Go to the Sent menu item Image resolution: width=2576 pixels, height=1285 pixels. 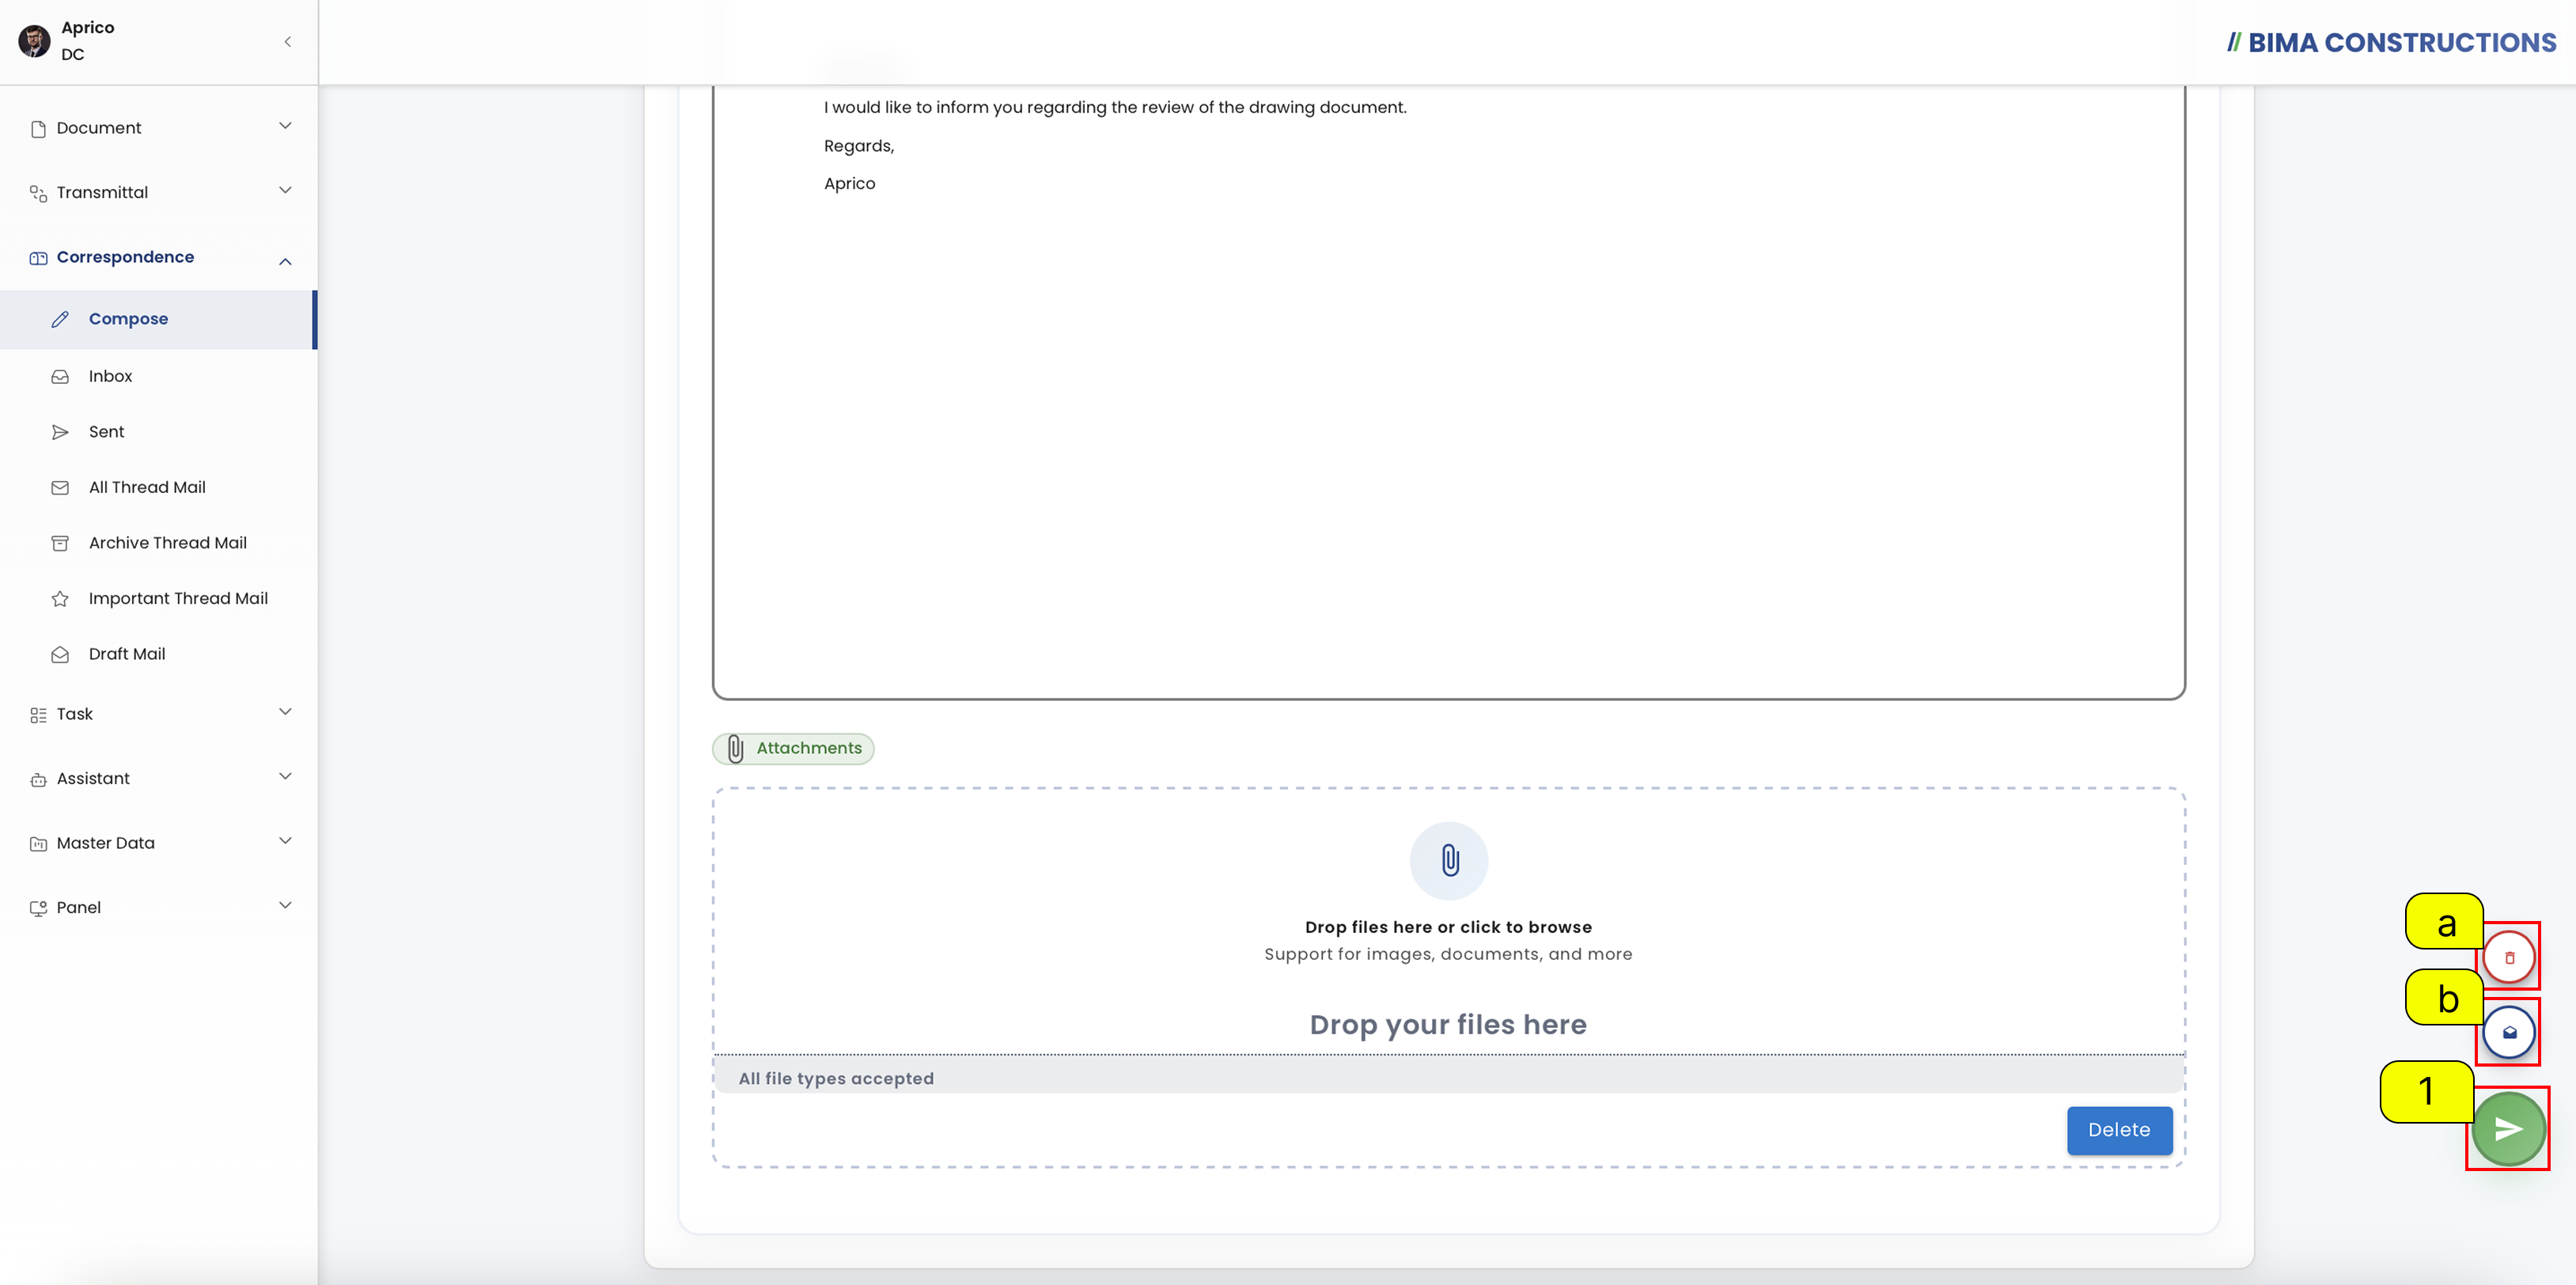[158, 432]
